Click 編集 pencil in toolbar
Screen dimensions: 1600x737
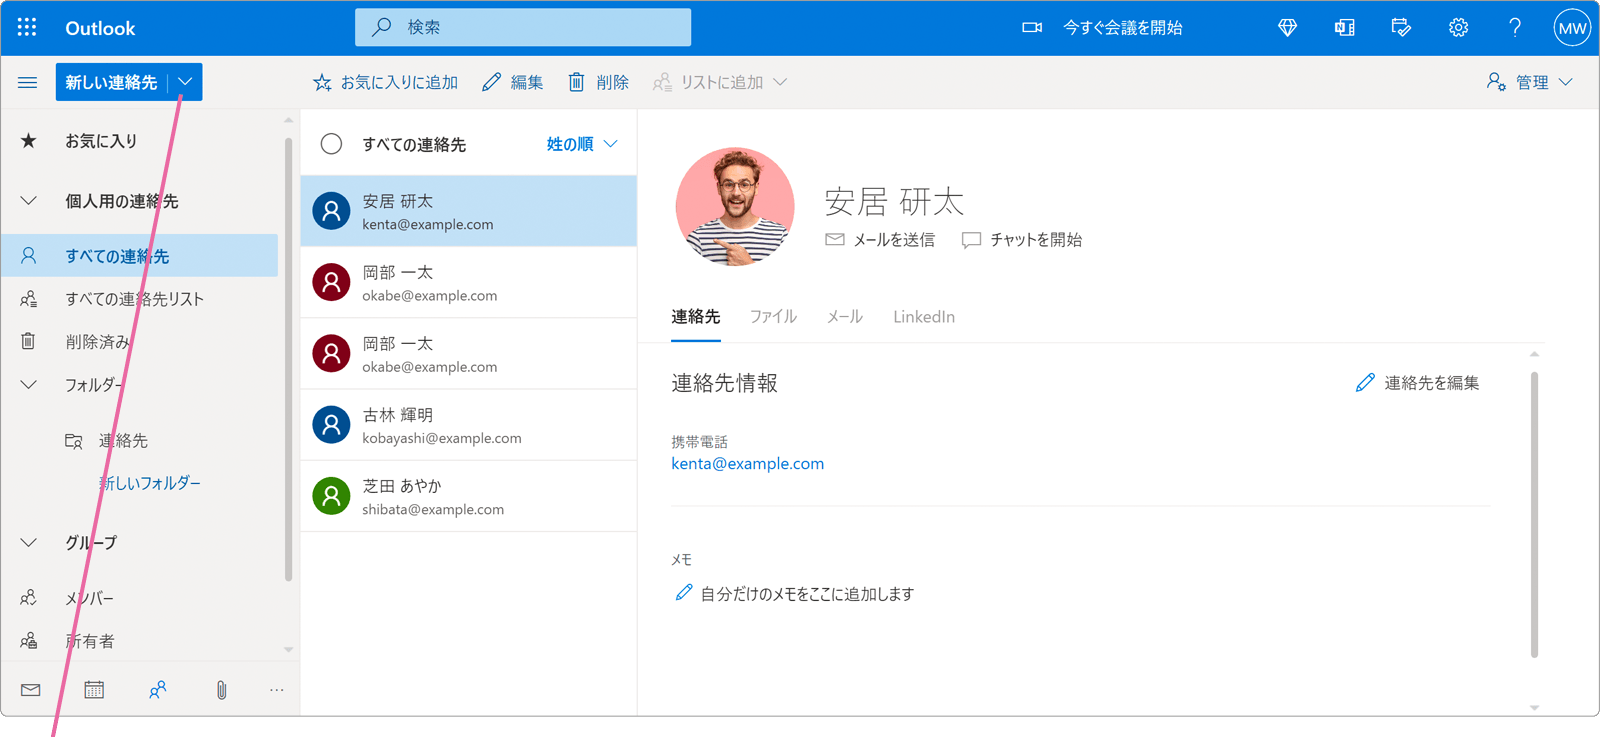513,82
